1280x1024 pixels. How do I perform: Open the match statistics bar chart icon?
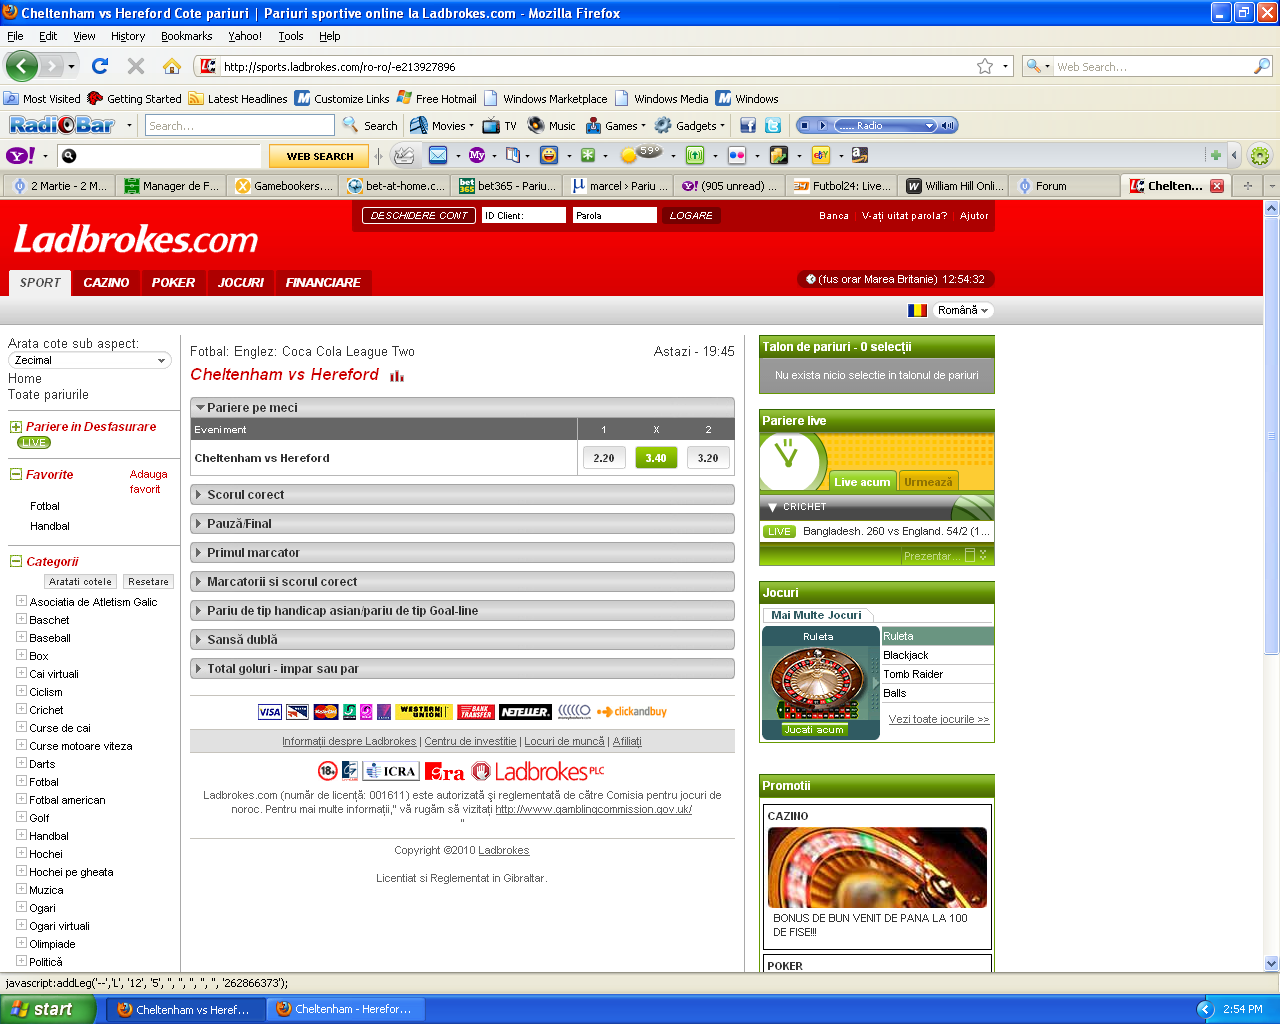[x=397, y=376]
